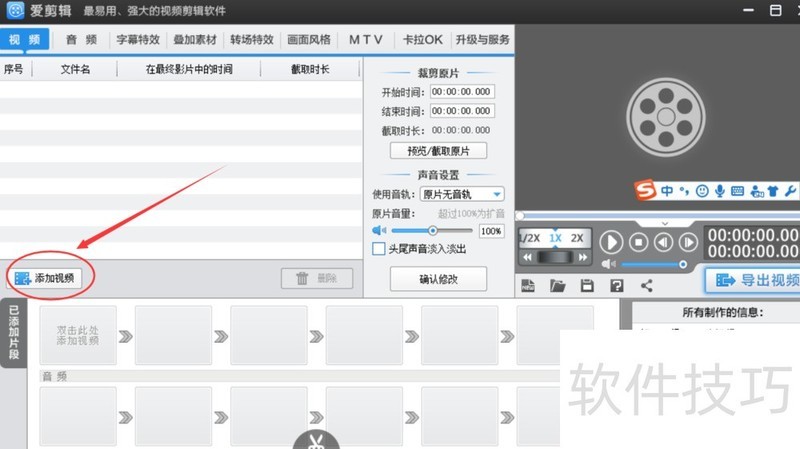Click the Sogou wrench toolbox icon

coord(790,191)
